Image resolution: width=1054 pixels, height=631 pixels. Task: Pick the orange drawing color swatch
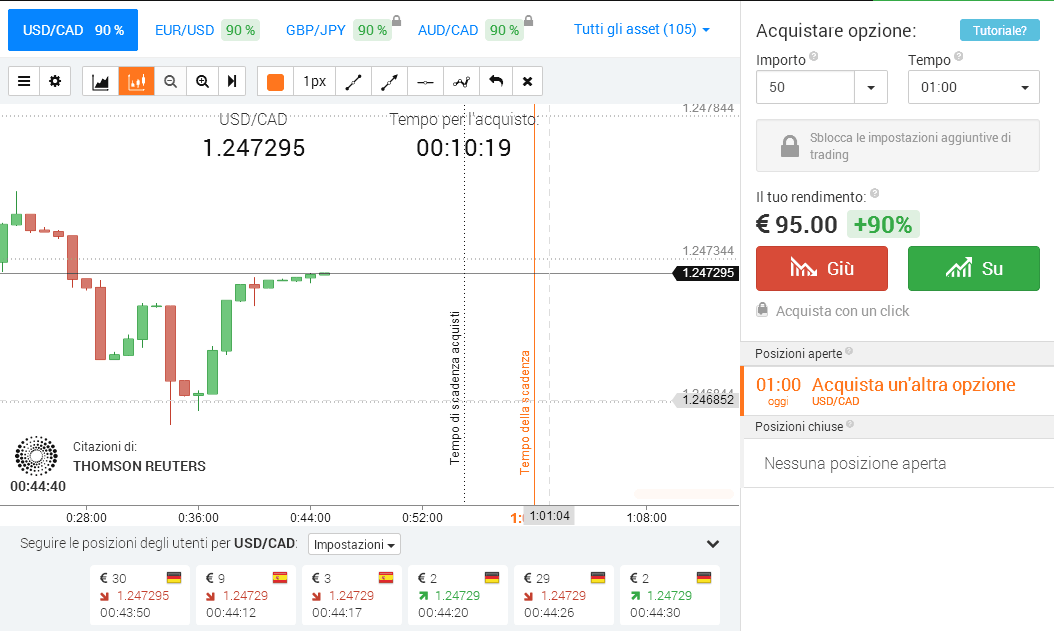pos(276,82)
